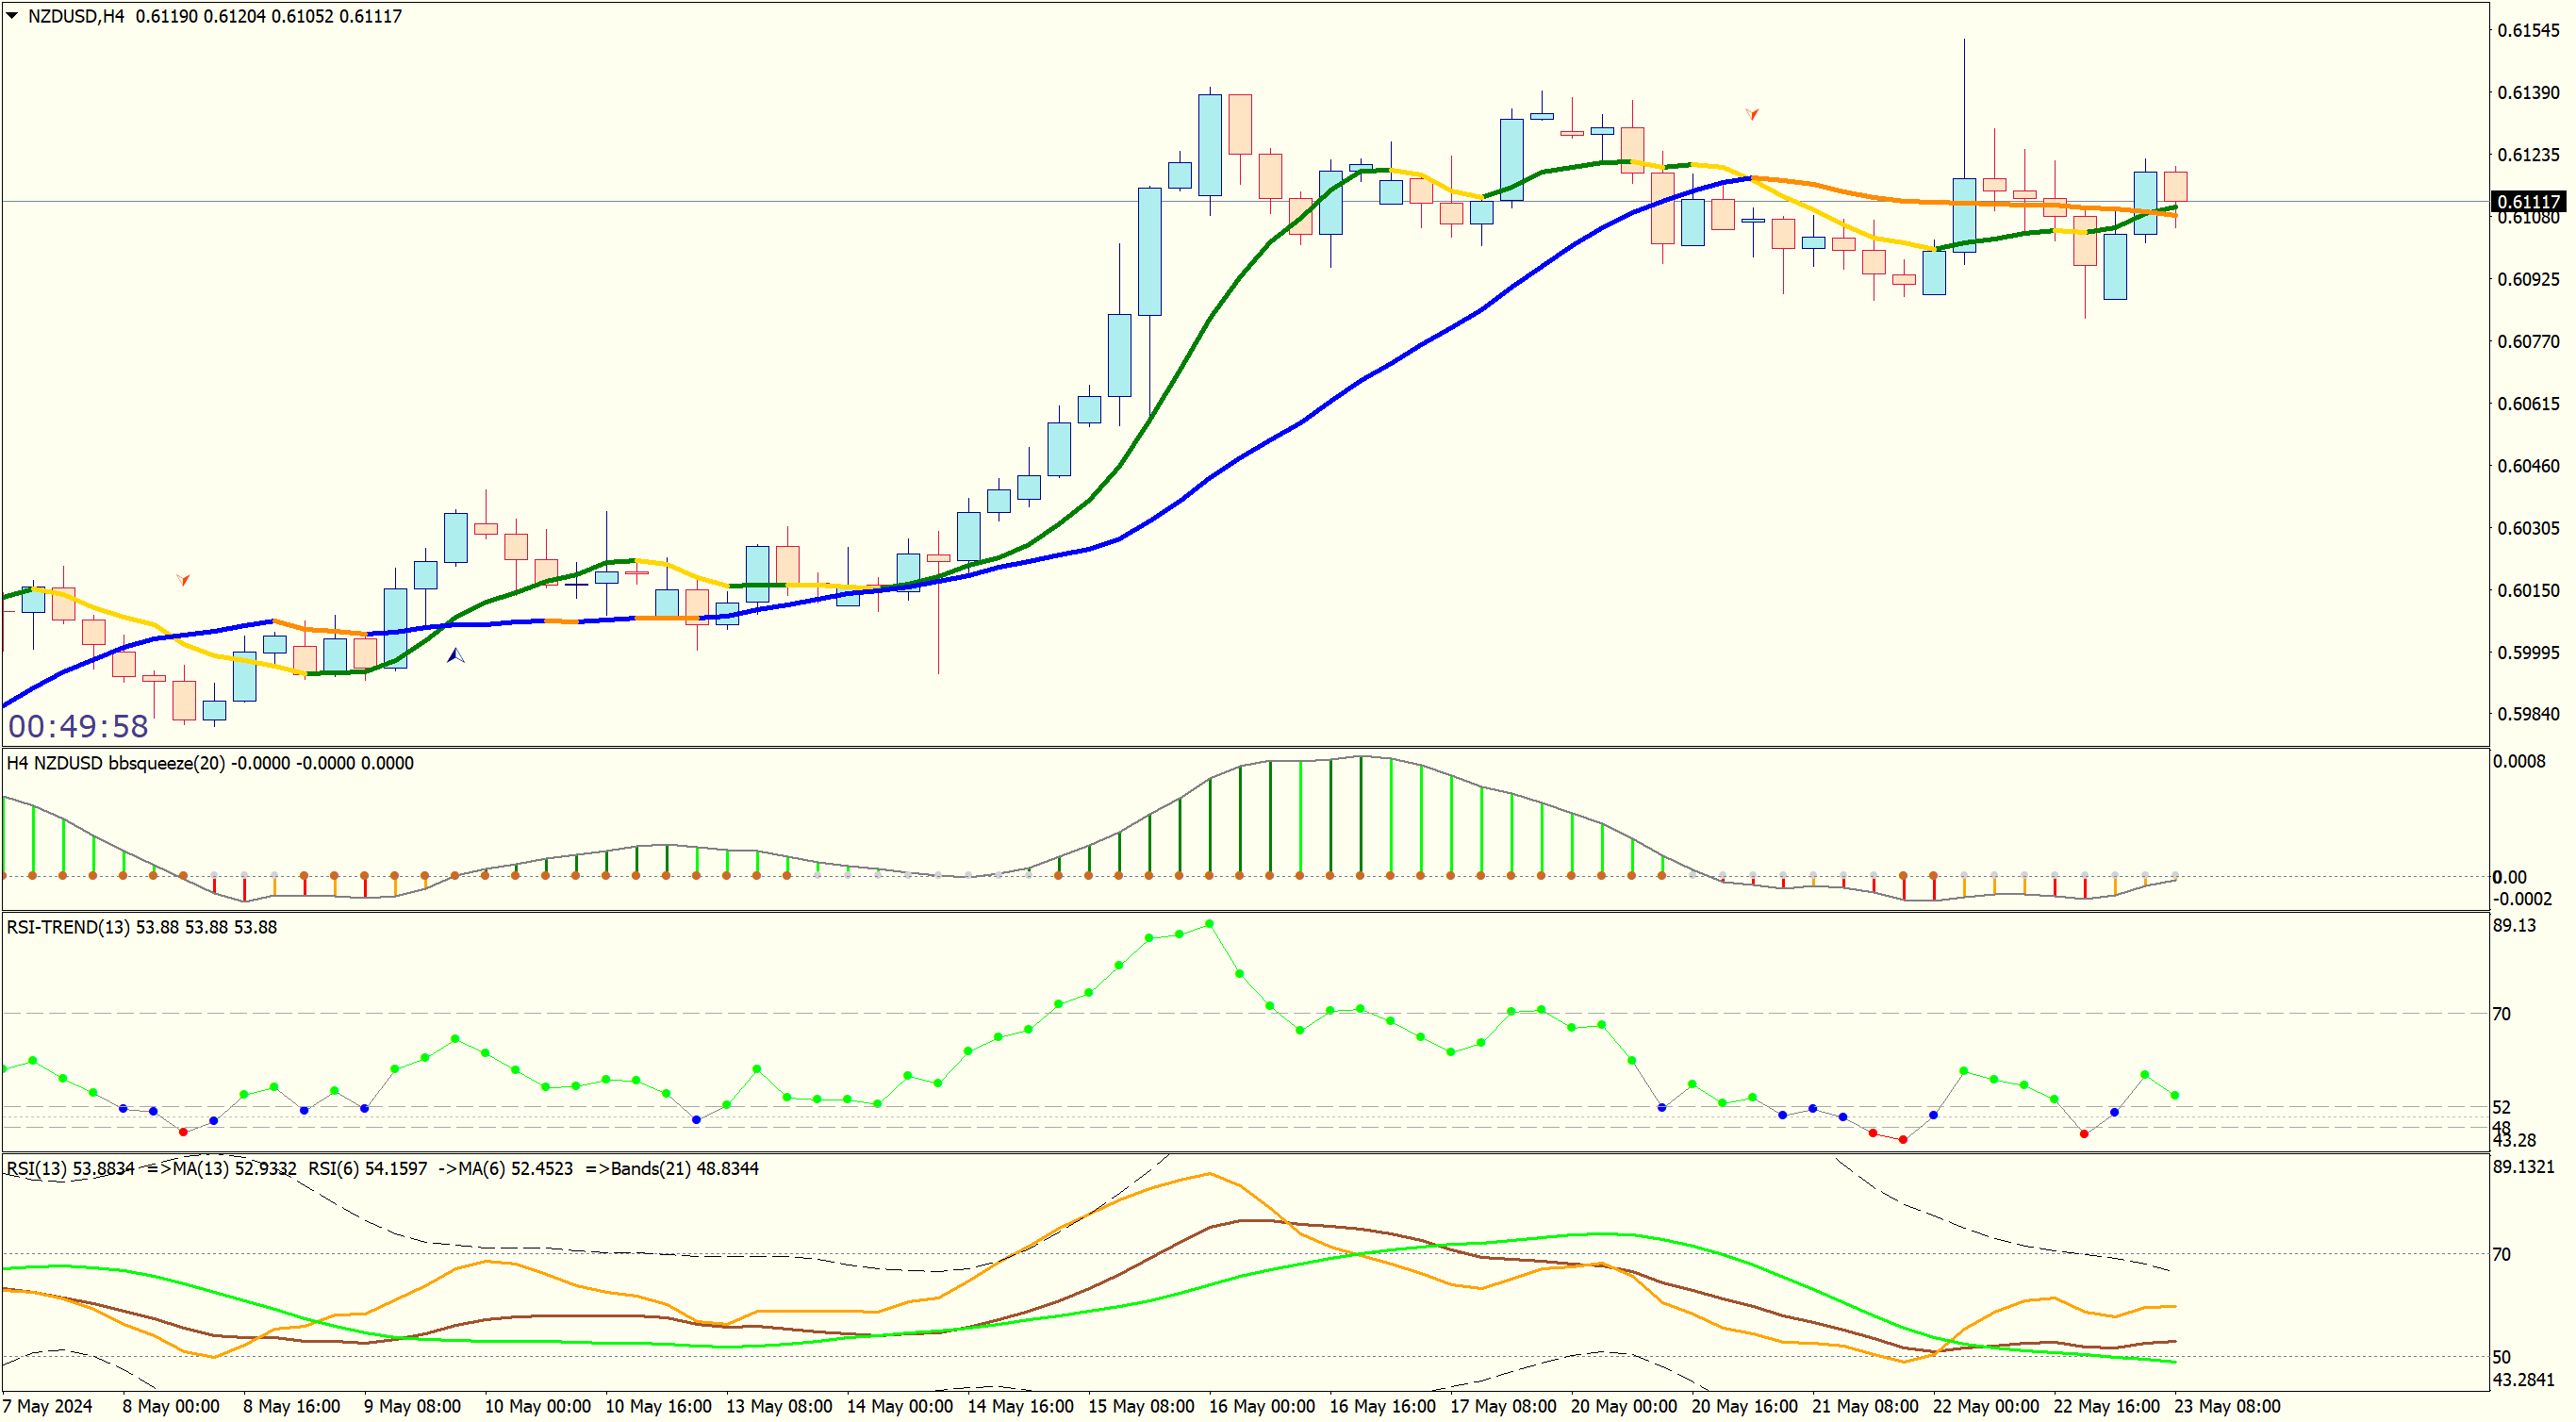The image size is (2576, 1422).
Task: Click the RSI(13) 53.8834 indicator label
Action: 70,1168
